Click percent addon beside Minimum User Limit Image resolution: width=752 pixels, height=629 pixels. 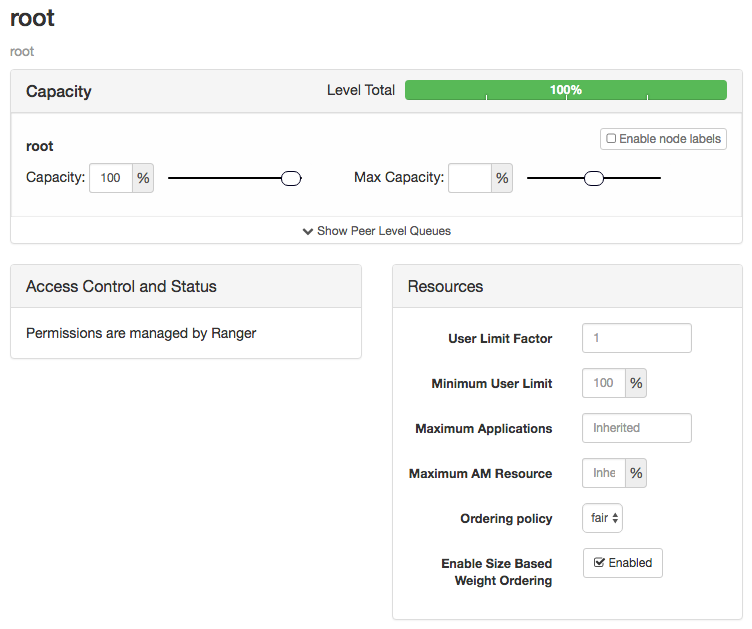(x=636, y=383)
